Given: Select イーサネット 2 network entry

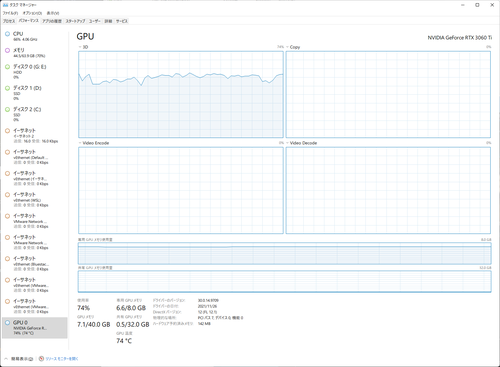Looking at the screenshot, I should tap(34, 136).
